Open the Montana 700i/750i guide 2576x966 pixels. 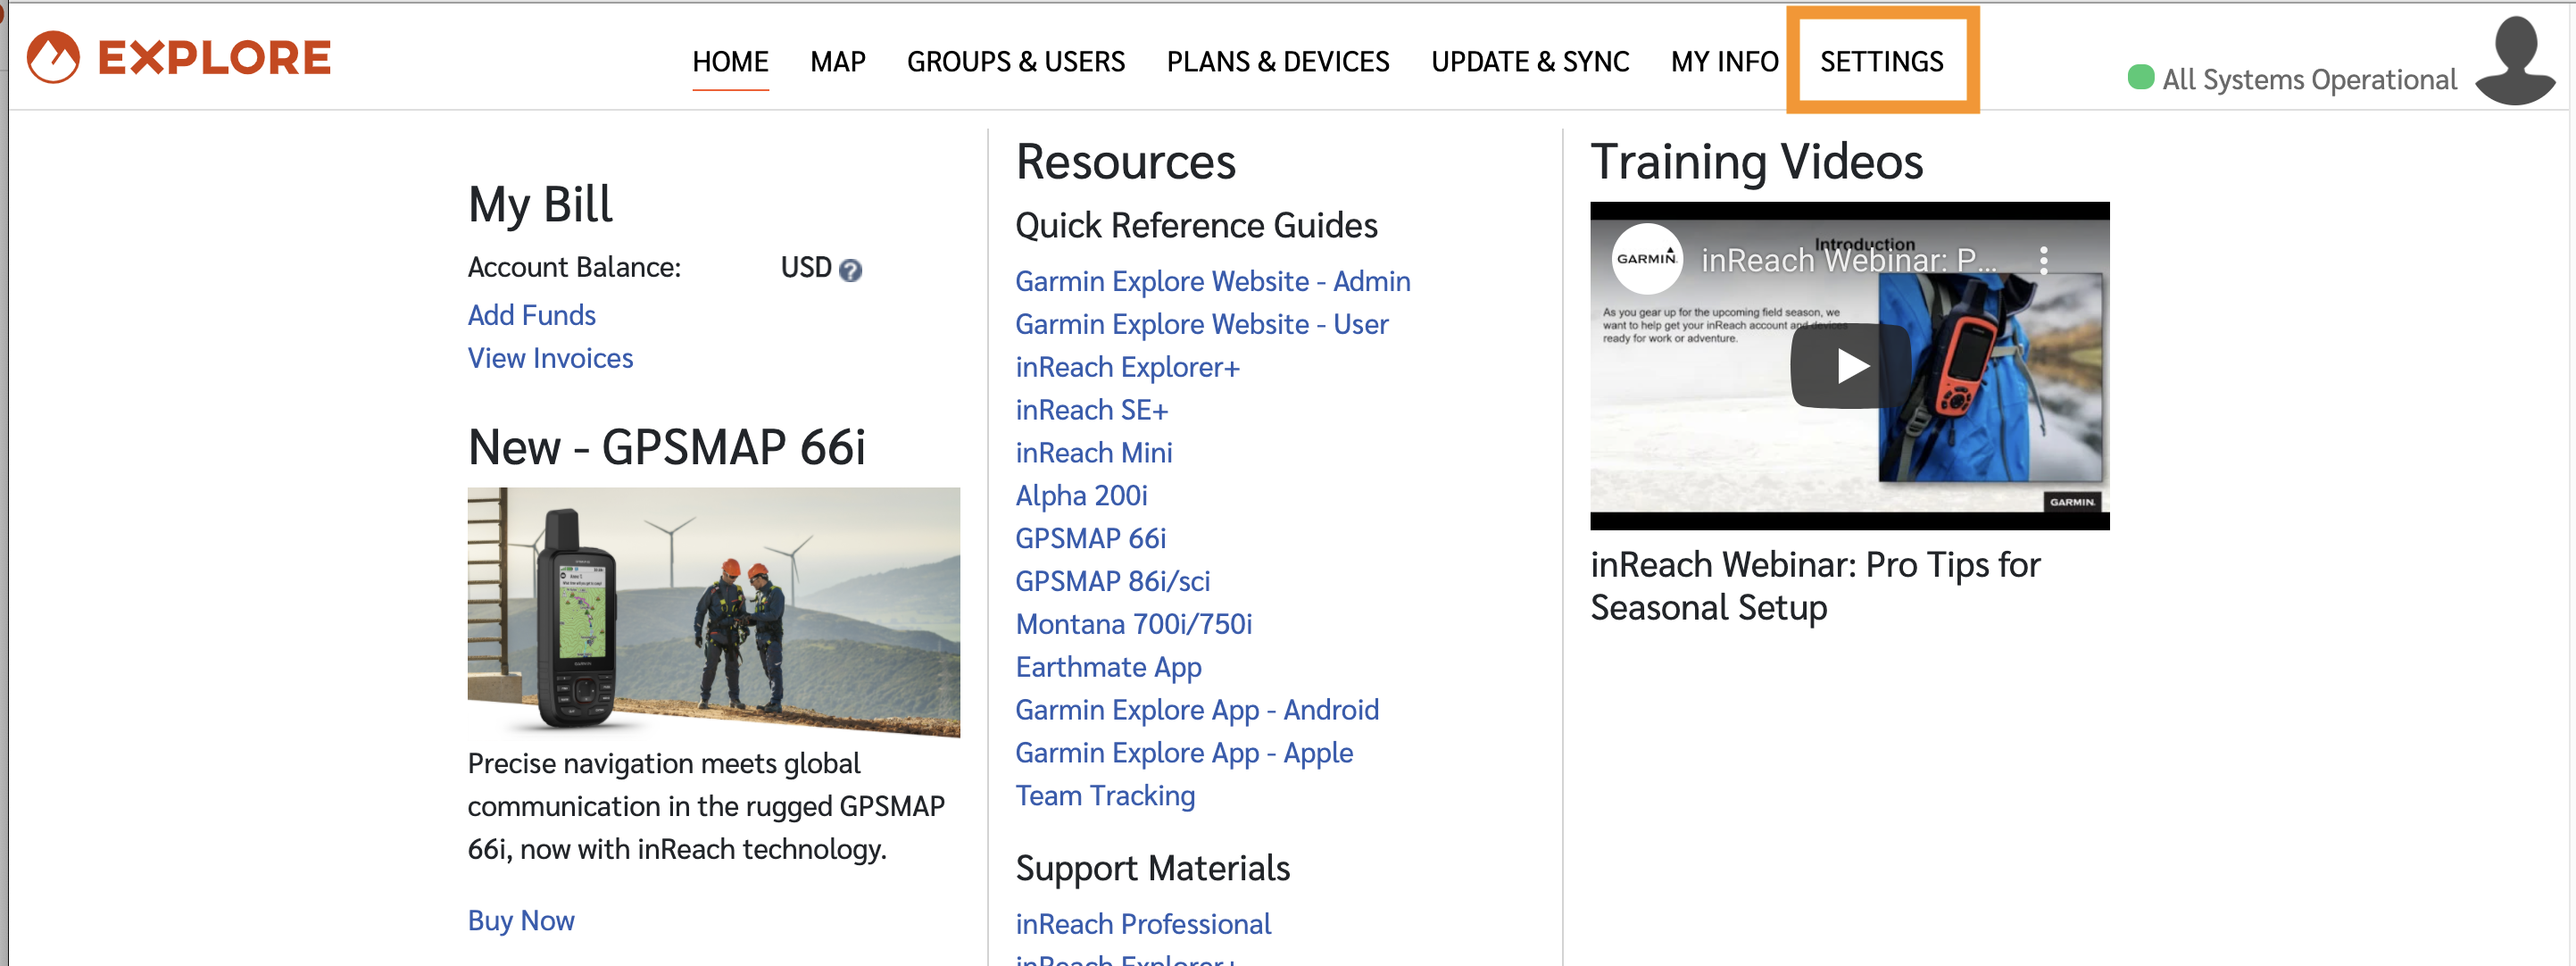(1134, 624)
